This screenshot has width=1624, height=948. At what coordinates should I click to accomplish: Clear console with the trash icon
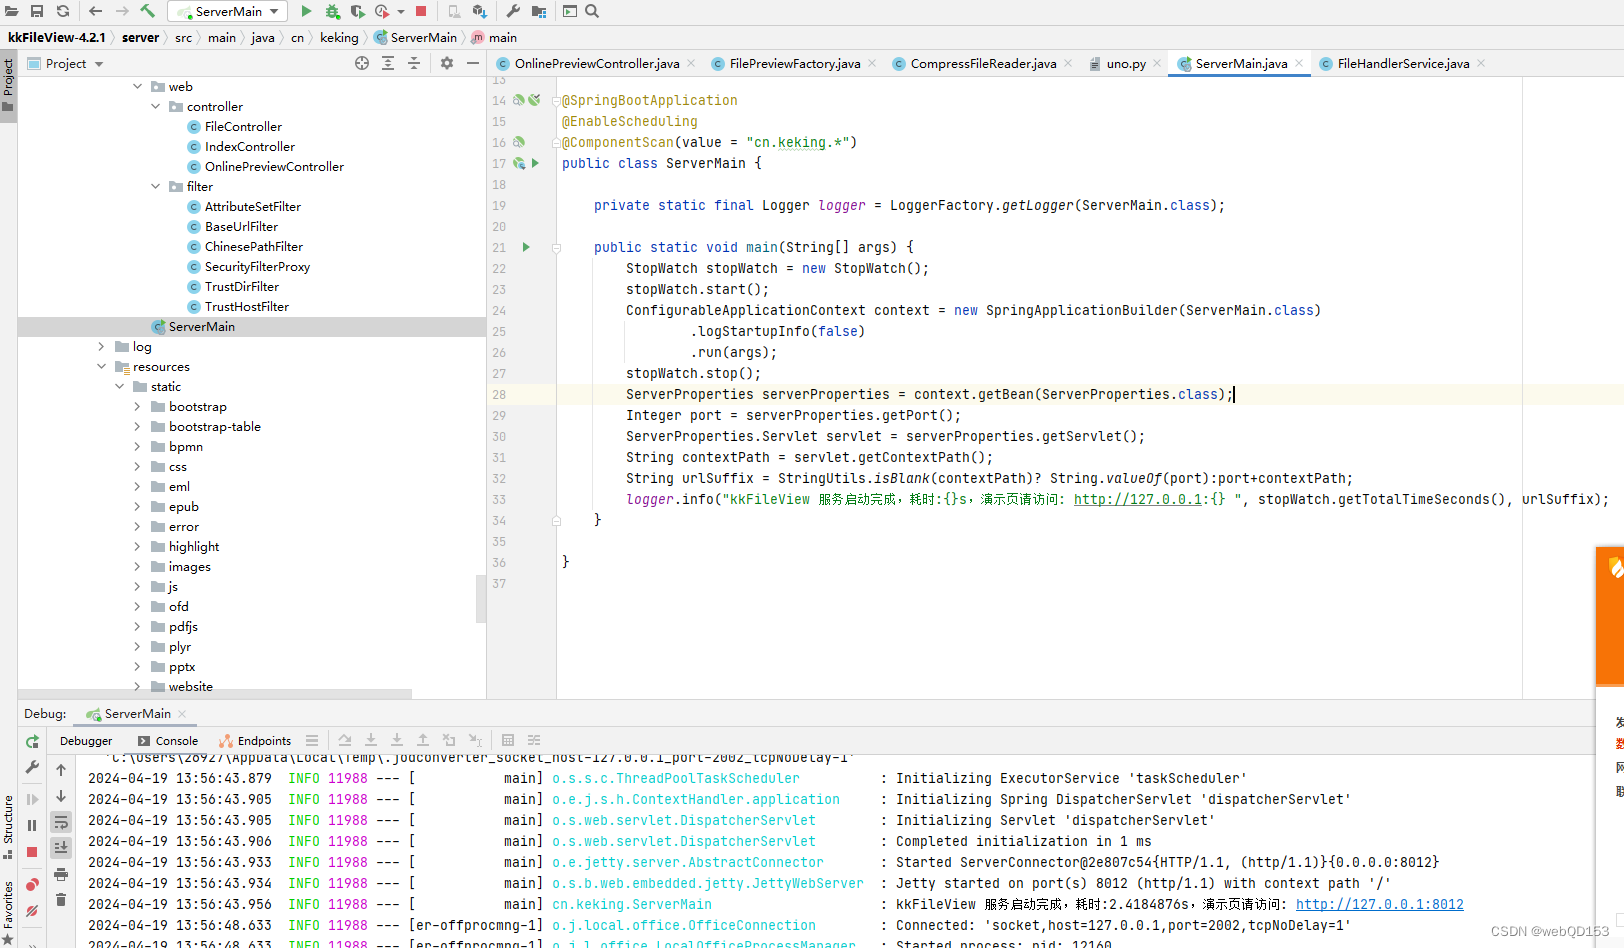[61, 900]
